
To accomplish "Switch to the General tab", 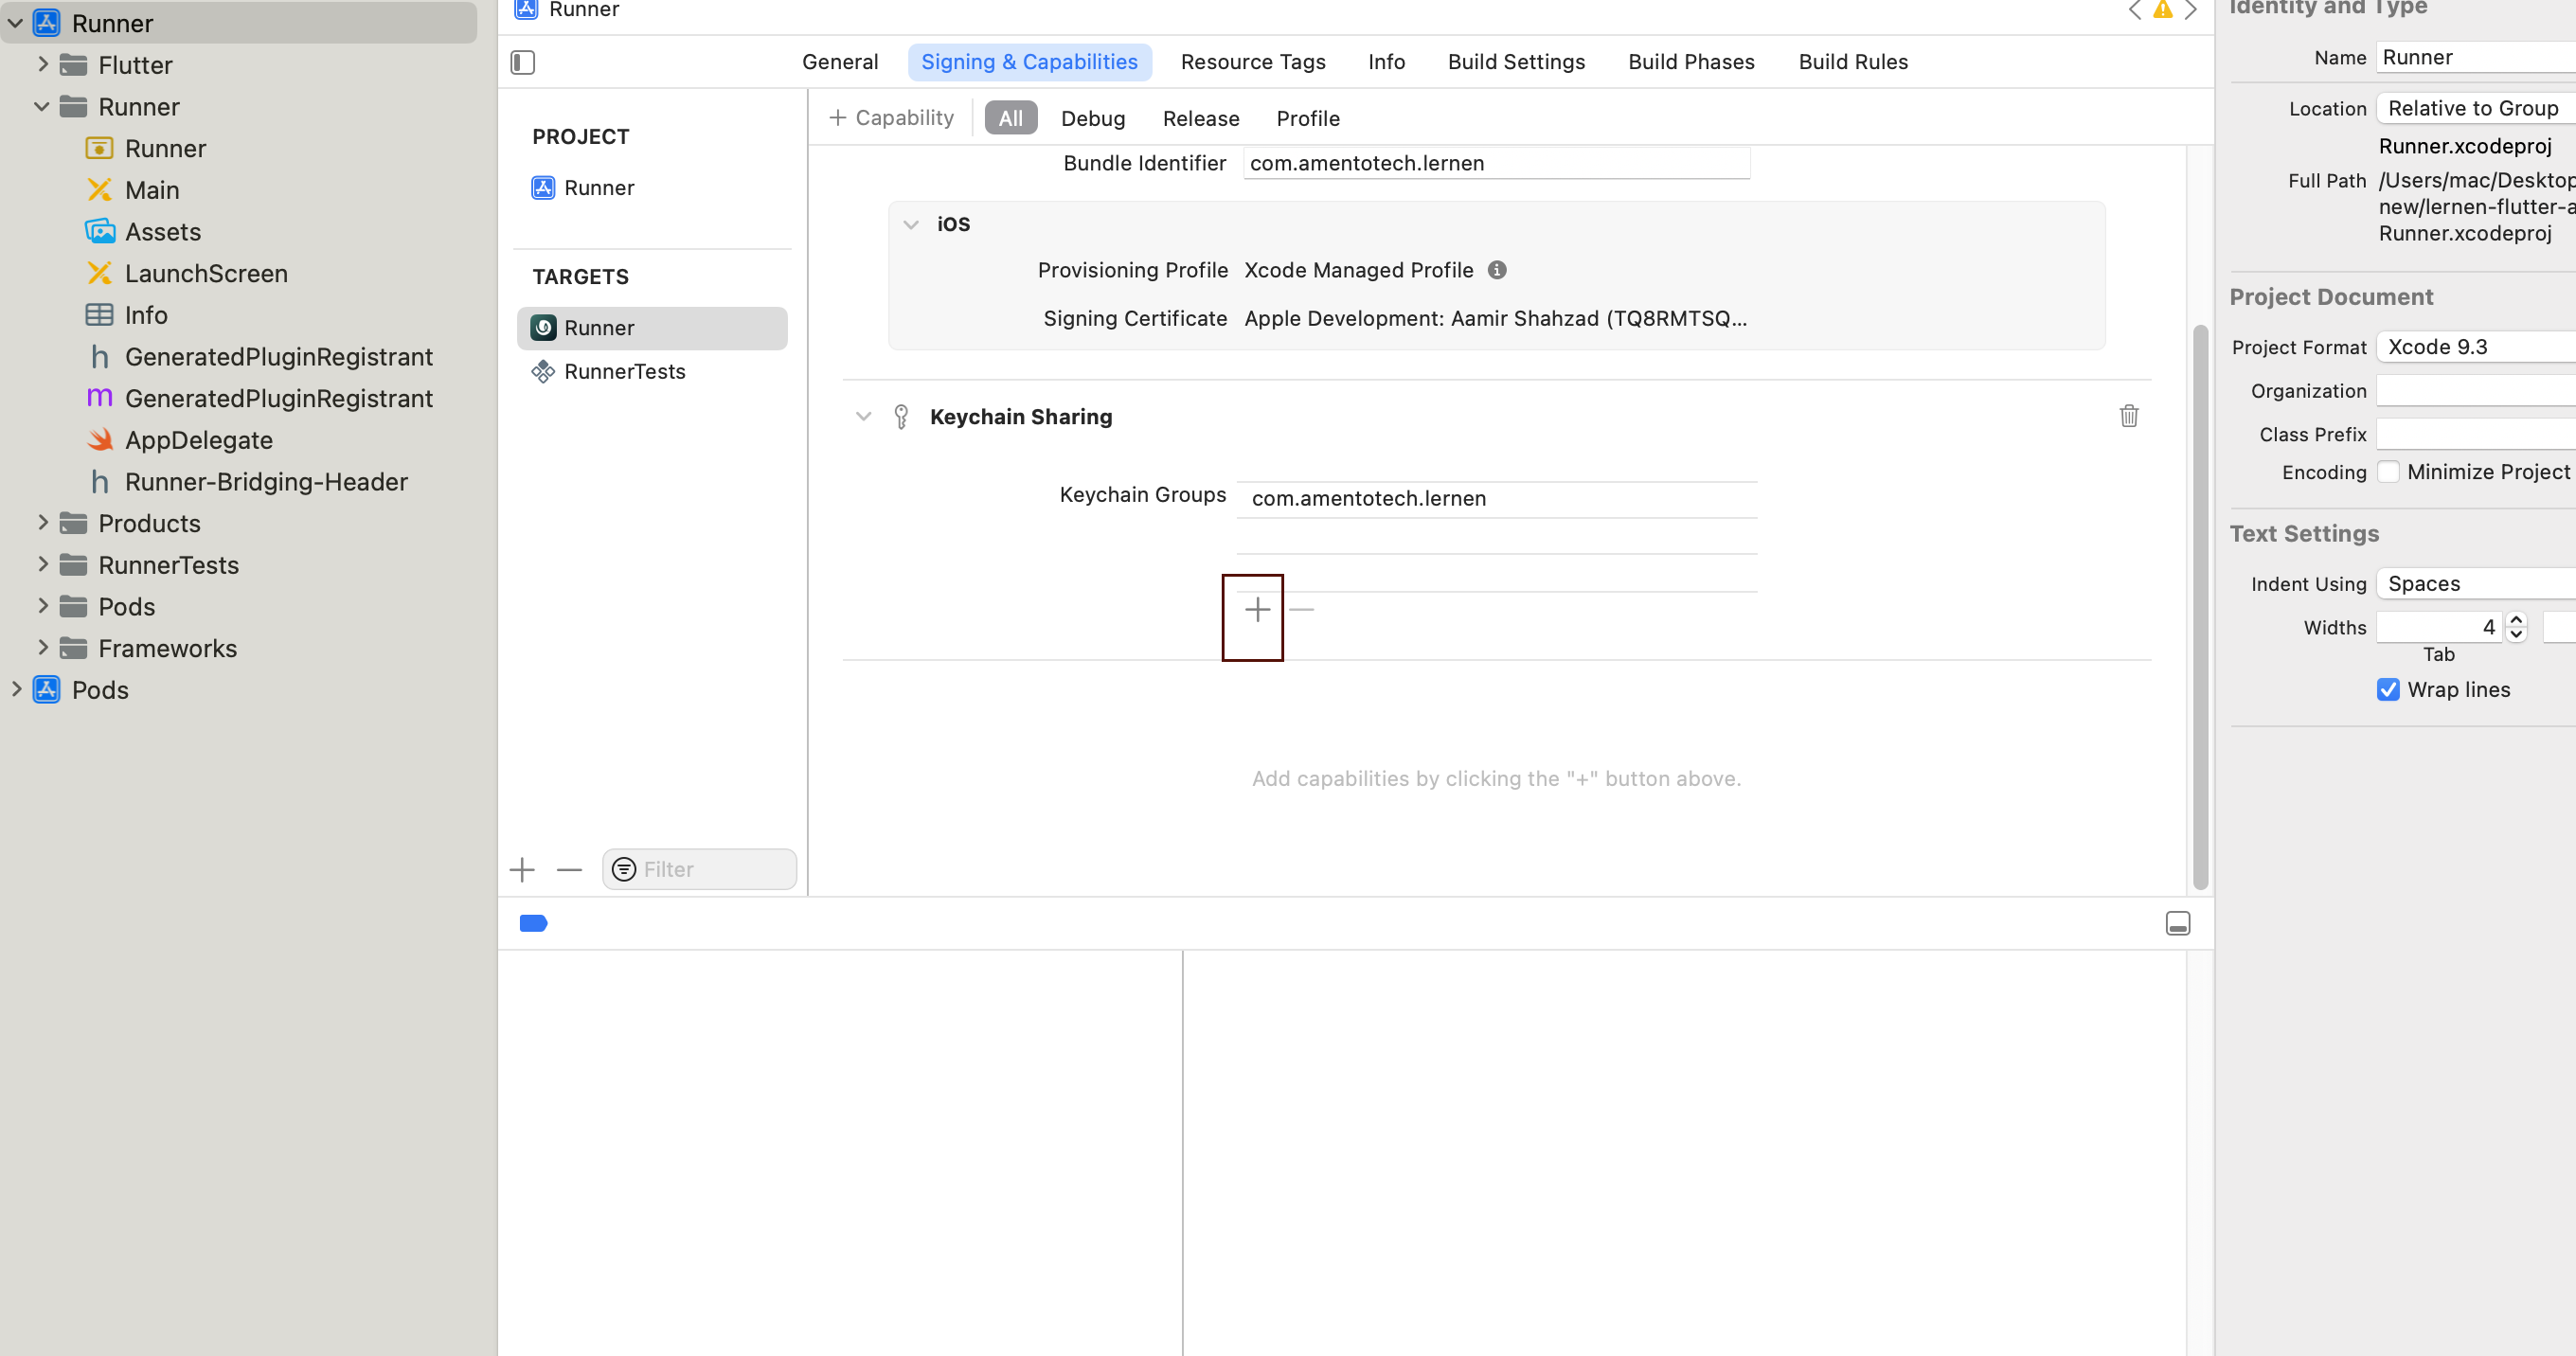I will point(840,62).
